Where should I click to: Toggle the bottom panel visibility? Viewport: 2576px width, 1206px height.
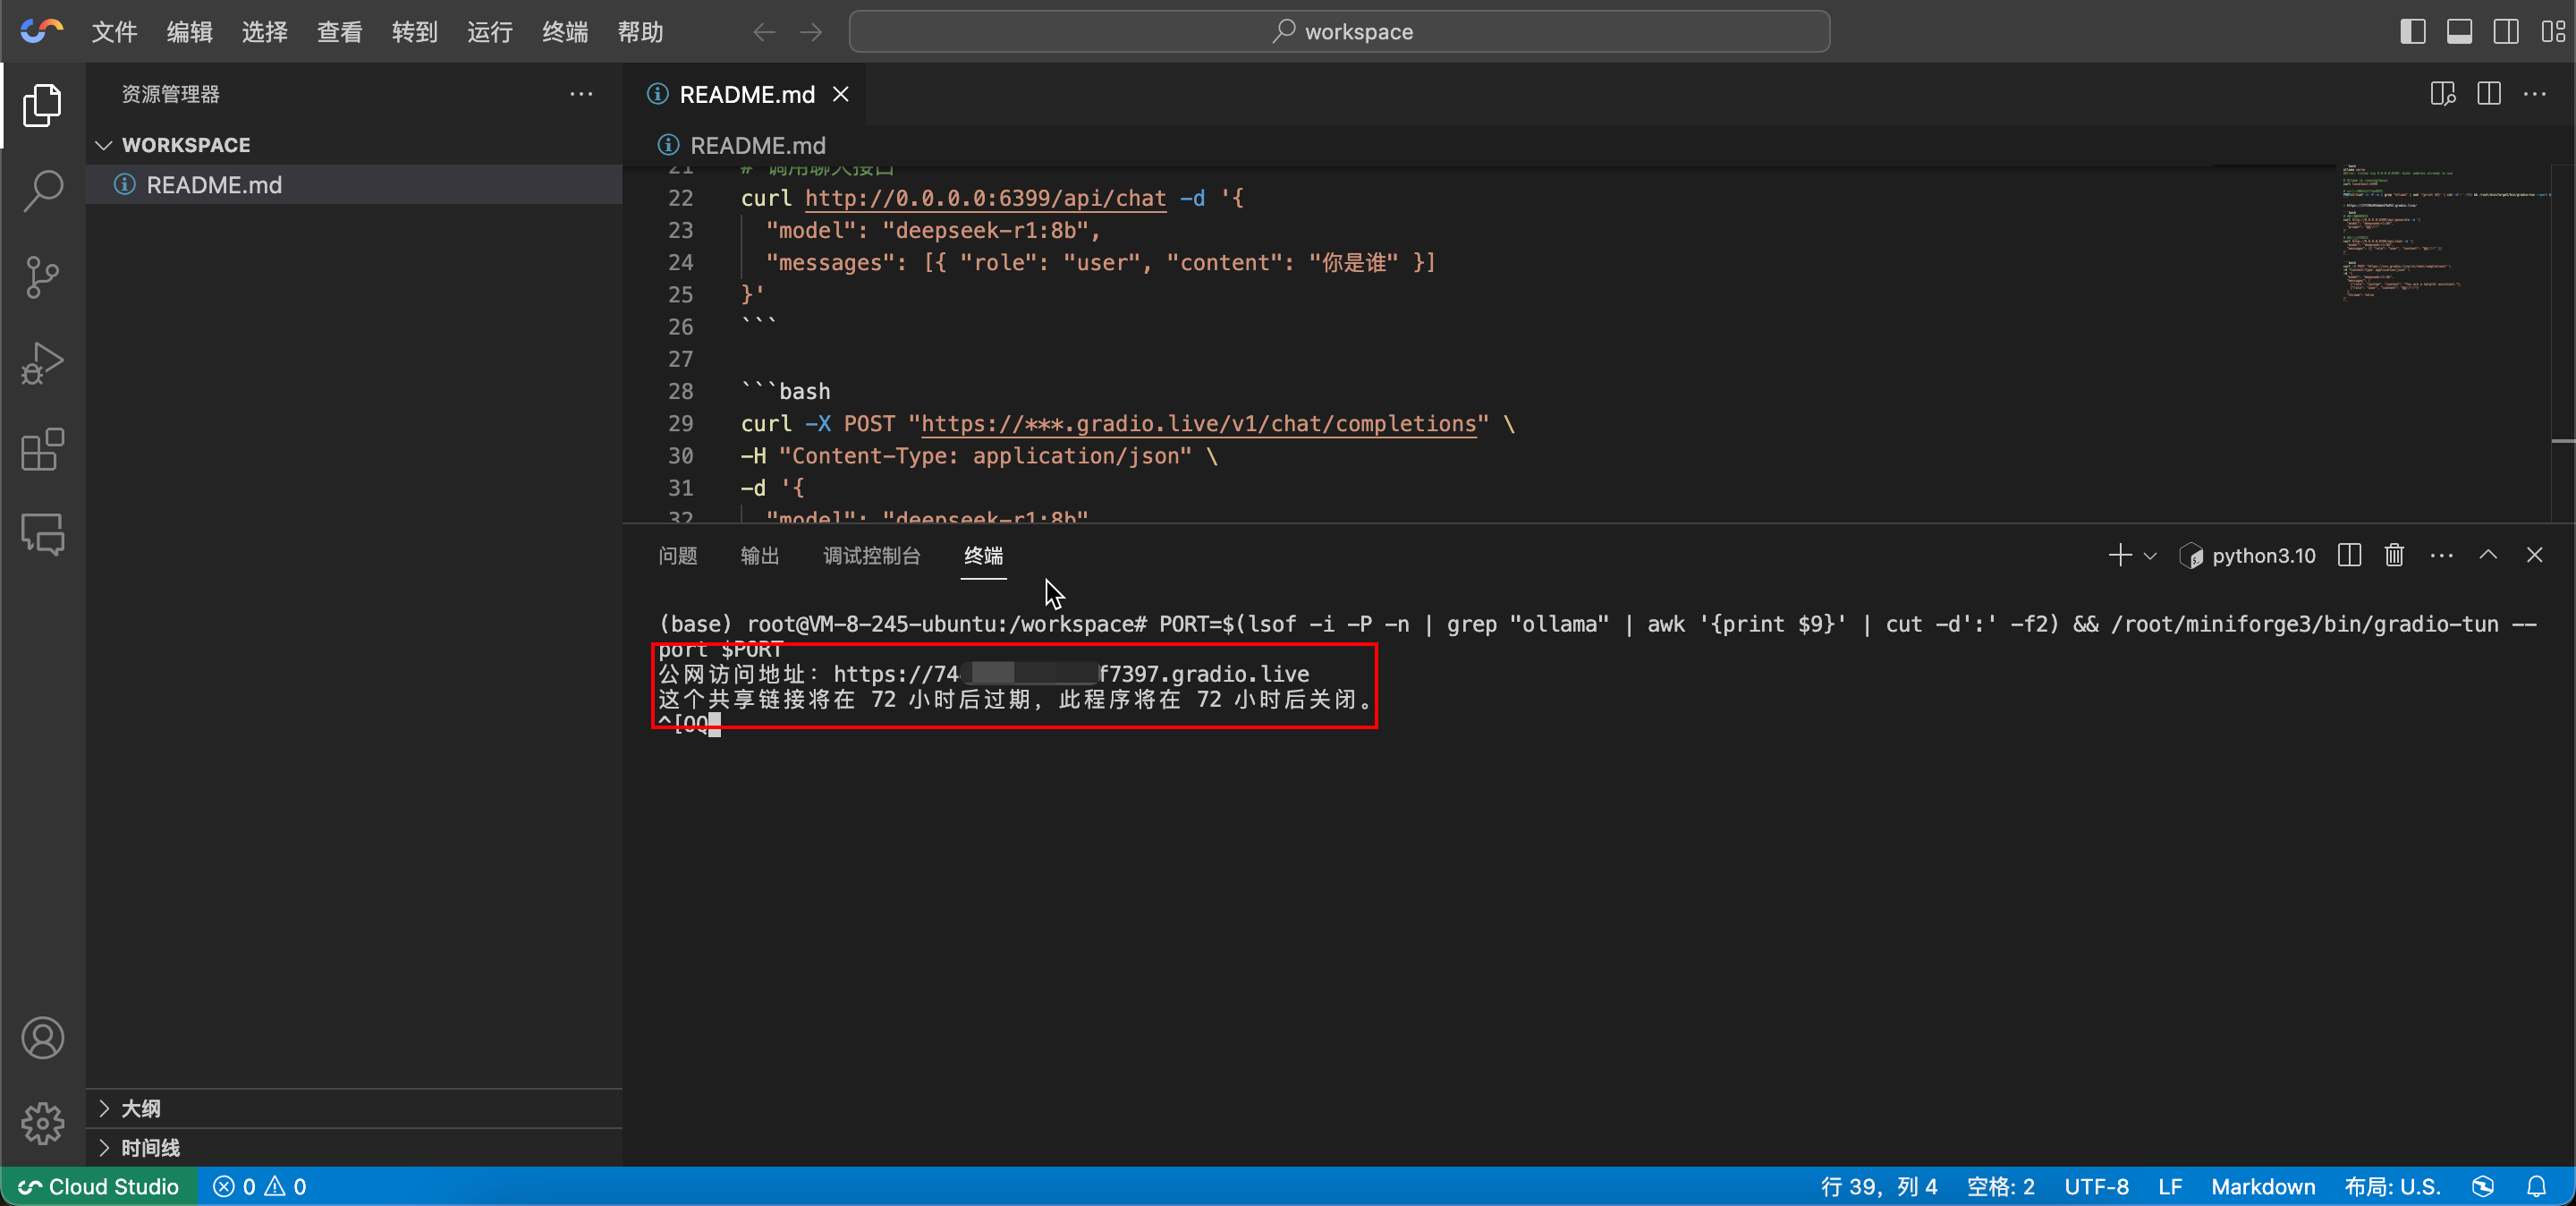pos(2459,32)
